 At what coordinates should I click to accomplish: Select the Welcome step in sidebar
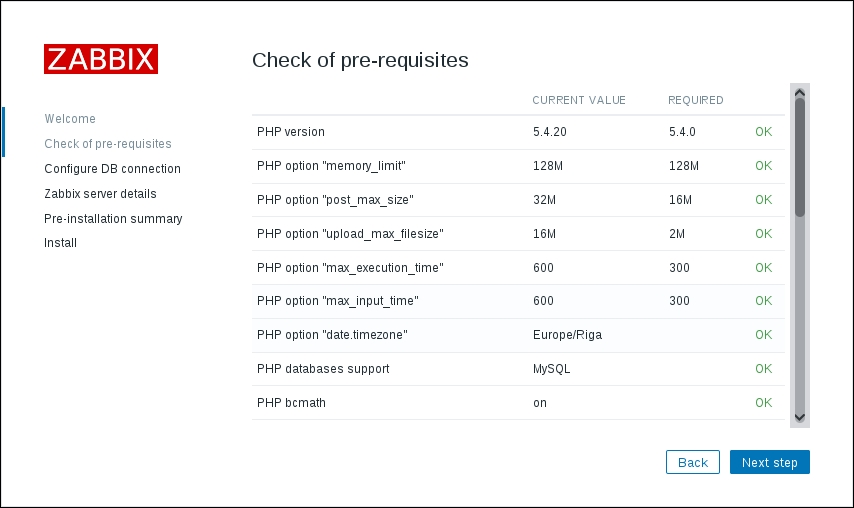70,119
